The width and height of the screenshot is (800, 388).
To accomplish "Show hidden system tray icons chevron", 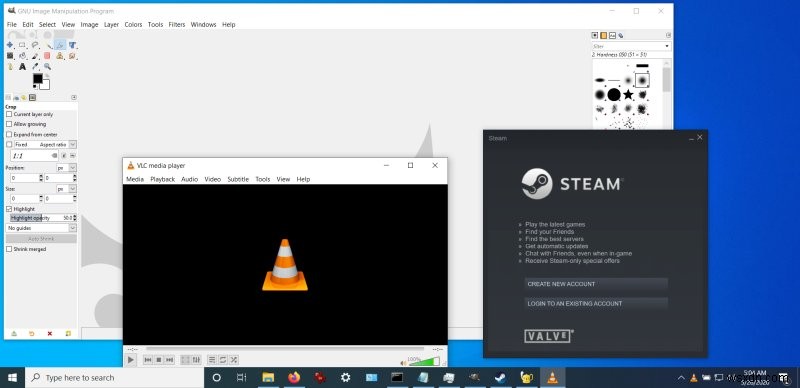I will coord(681,378).
